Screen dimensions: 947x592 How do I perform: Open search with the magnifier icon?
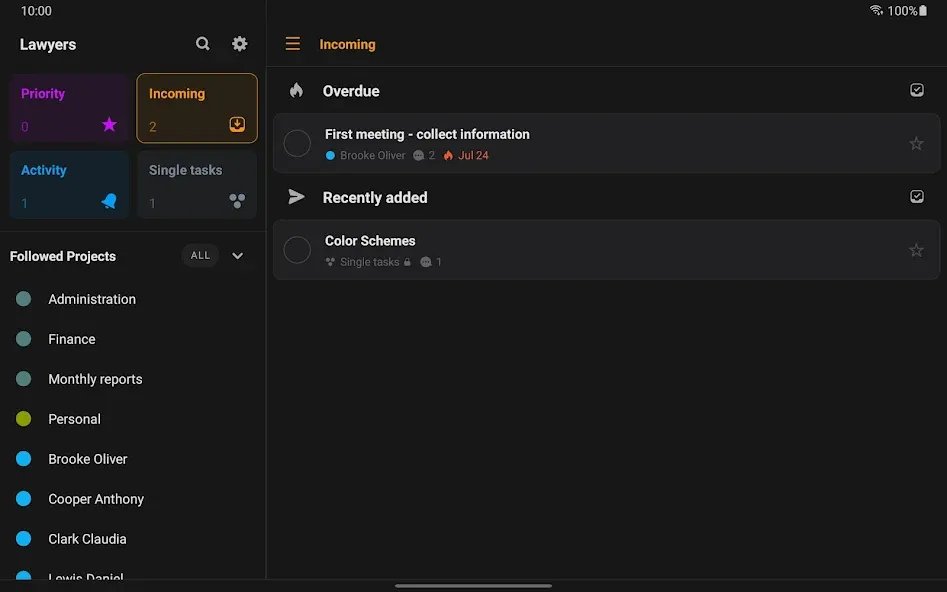202,43
